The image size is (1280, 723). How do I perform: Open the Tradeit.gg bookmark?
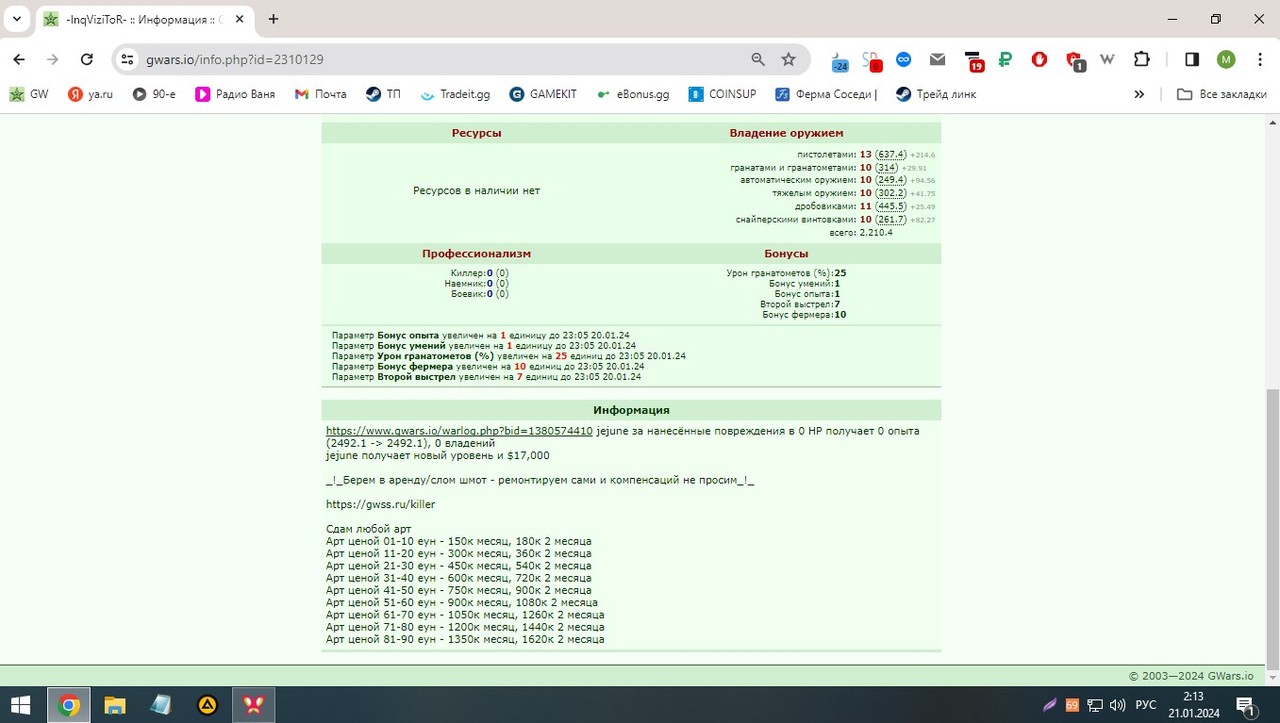(x=456, y=94)
